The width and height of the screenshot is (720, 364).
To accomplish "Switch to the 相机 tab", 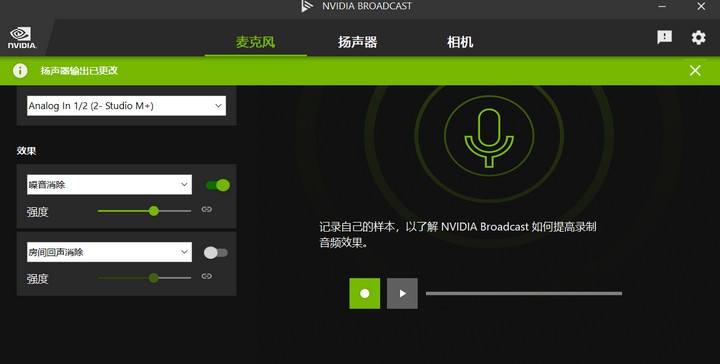I will click(x=460, y=42).
